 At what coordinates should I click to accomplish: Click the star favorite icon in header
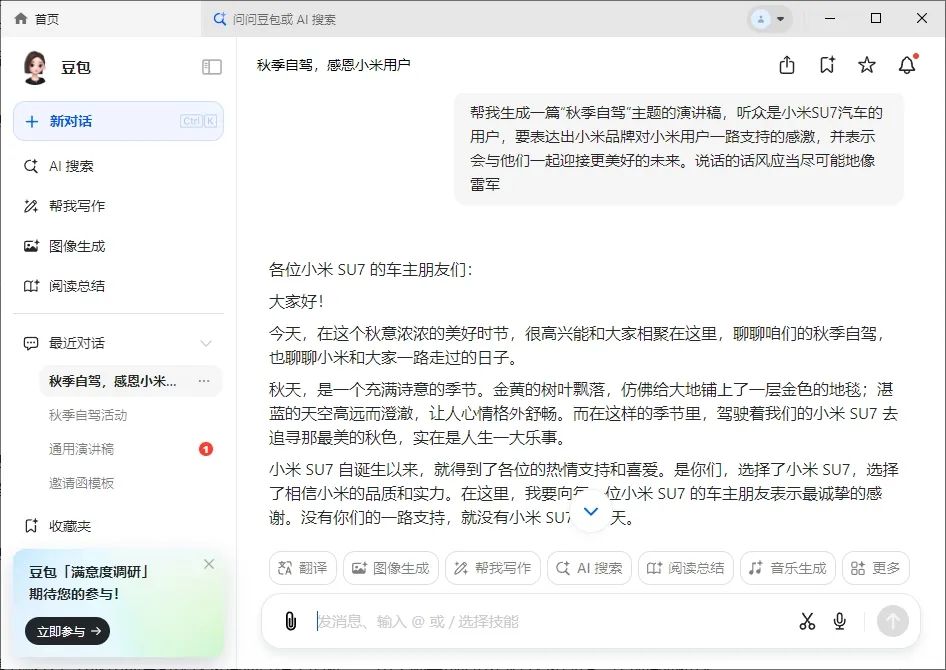[867, 65]
